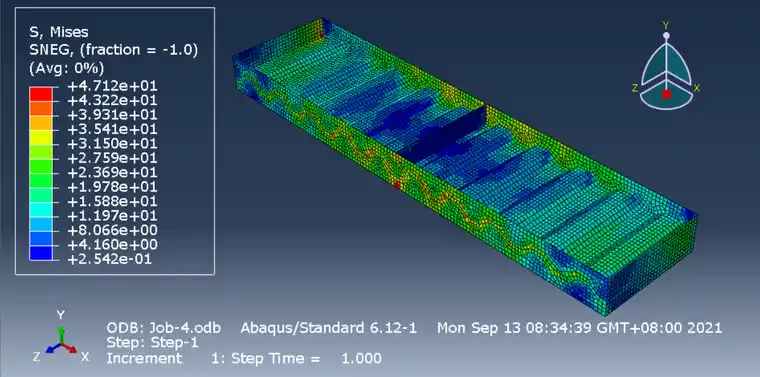
Task: Click legend value +8.066e+00
Action: tap(112, 230)
